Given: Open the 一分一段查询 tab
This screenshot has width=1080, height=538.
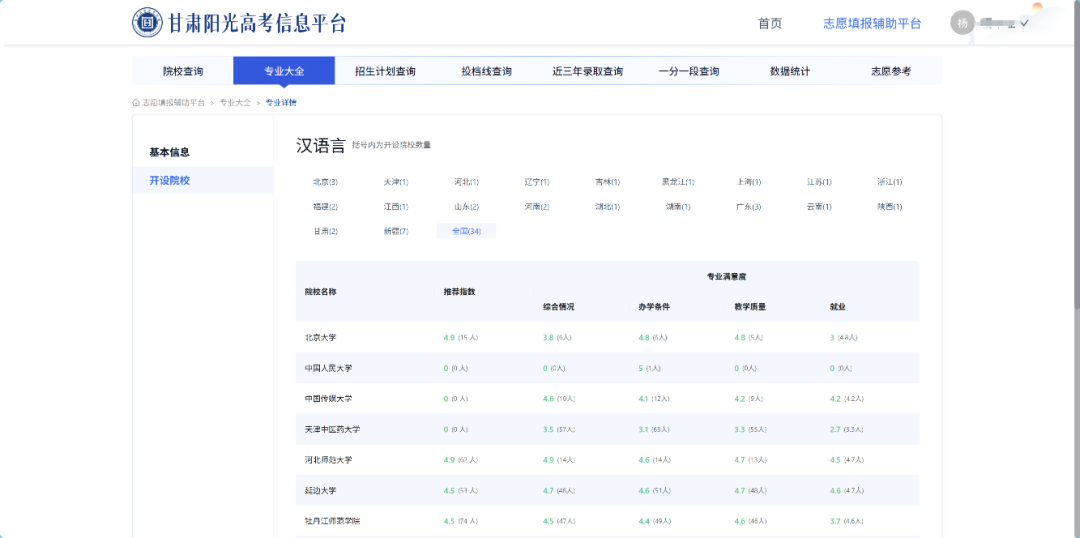Looking at the screenshot, I should [688, 72].
